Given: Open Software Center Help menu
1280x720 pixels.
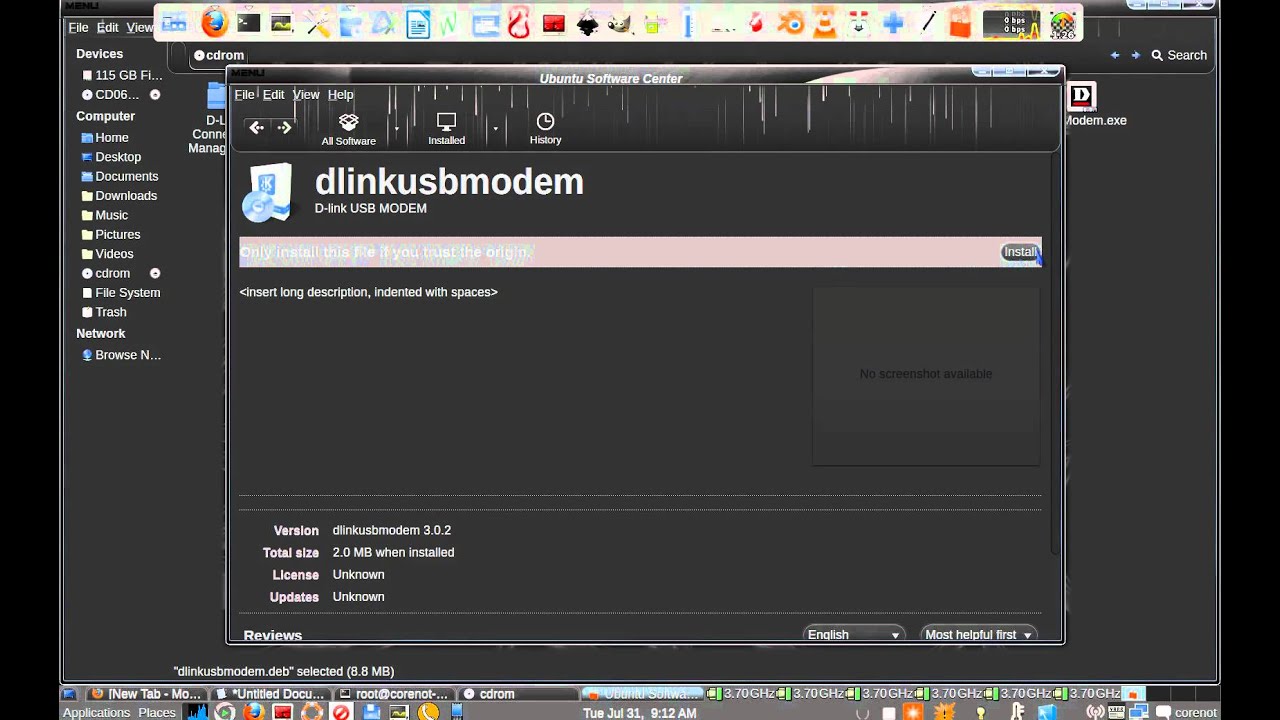Looking at the screenshot, I should [340, 94].
